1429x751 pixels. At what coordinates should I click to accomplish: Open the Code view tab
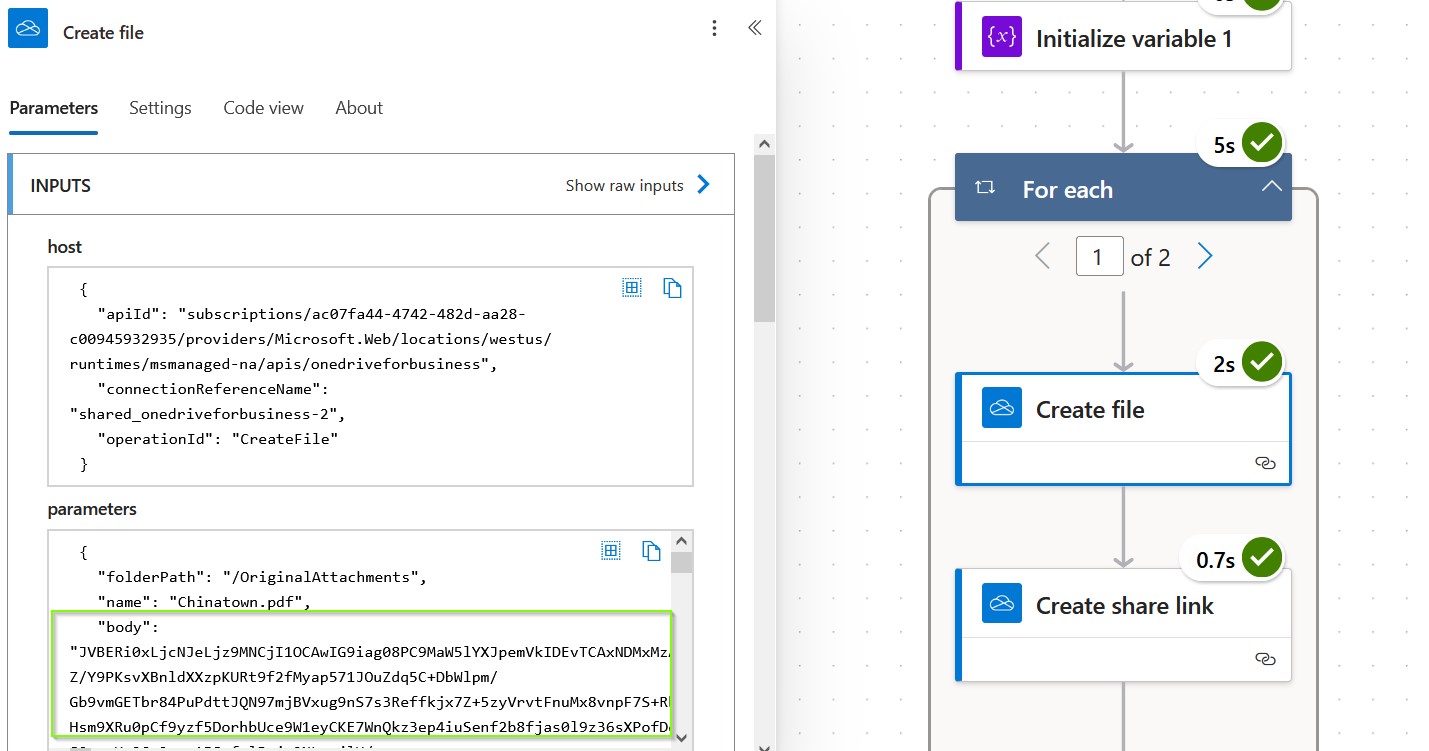263,108
